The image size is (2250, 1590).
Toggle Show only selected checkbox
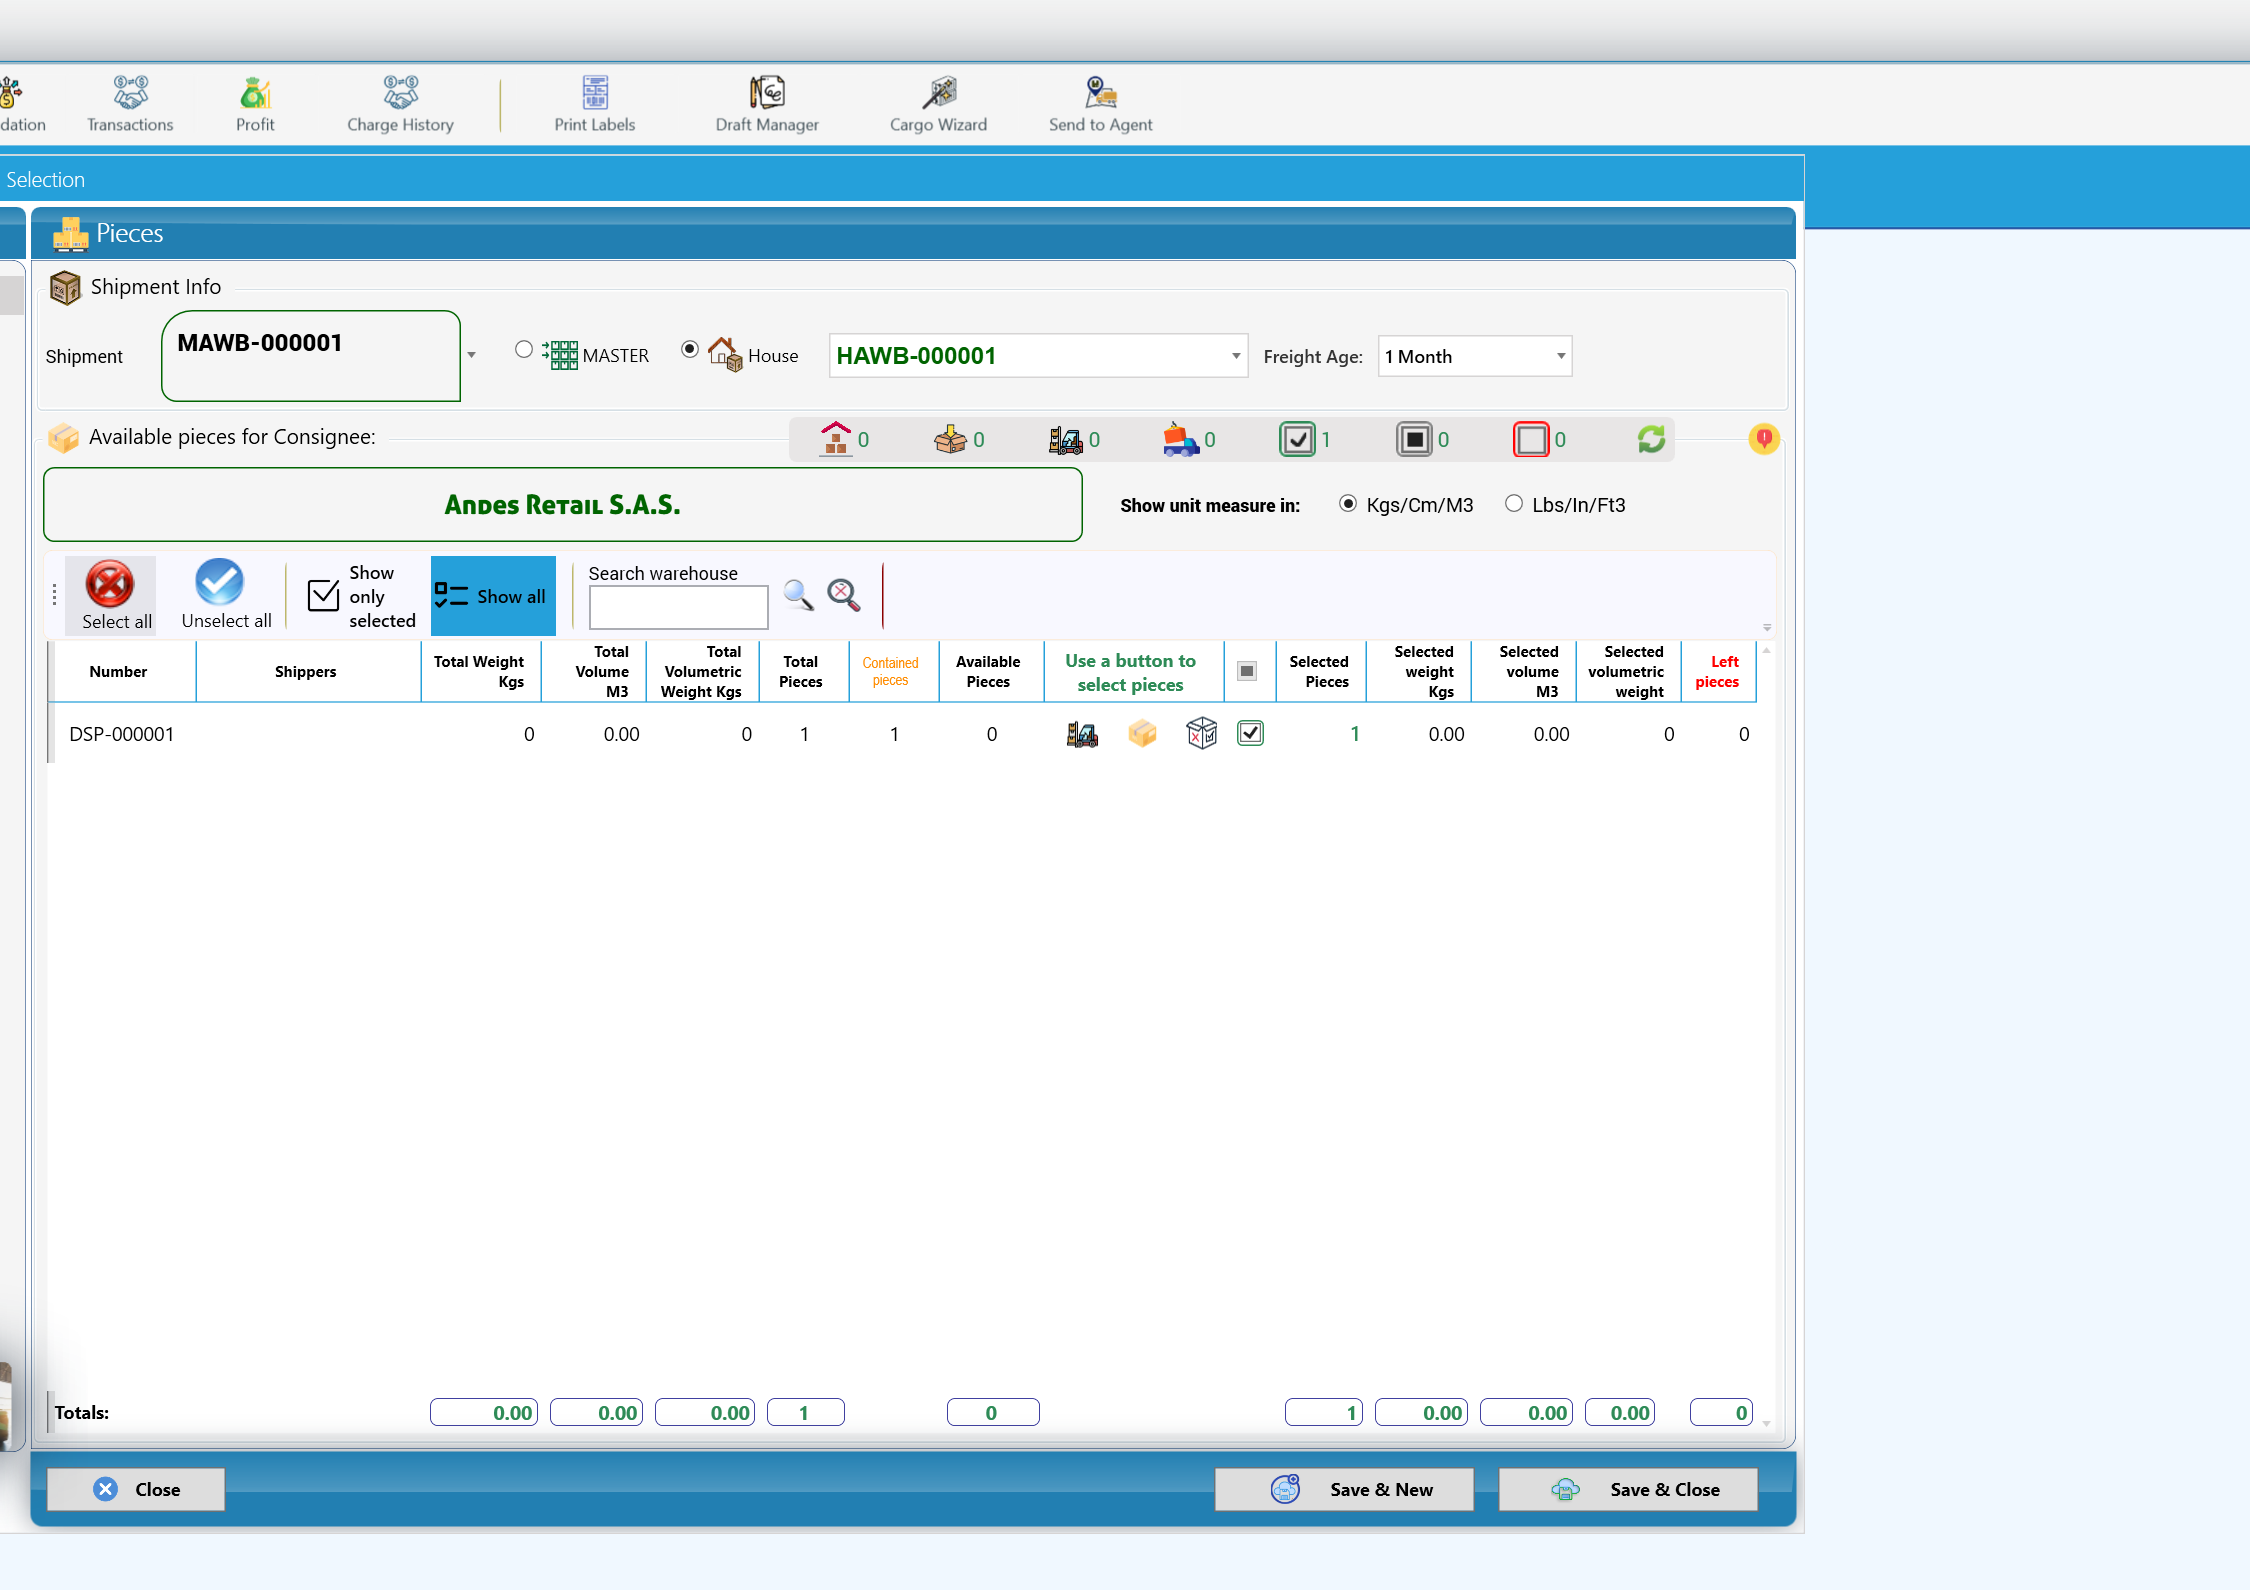click(x=323, y=595)
